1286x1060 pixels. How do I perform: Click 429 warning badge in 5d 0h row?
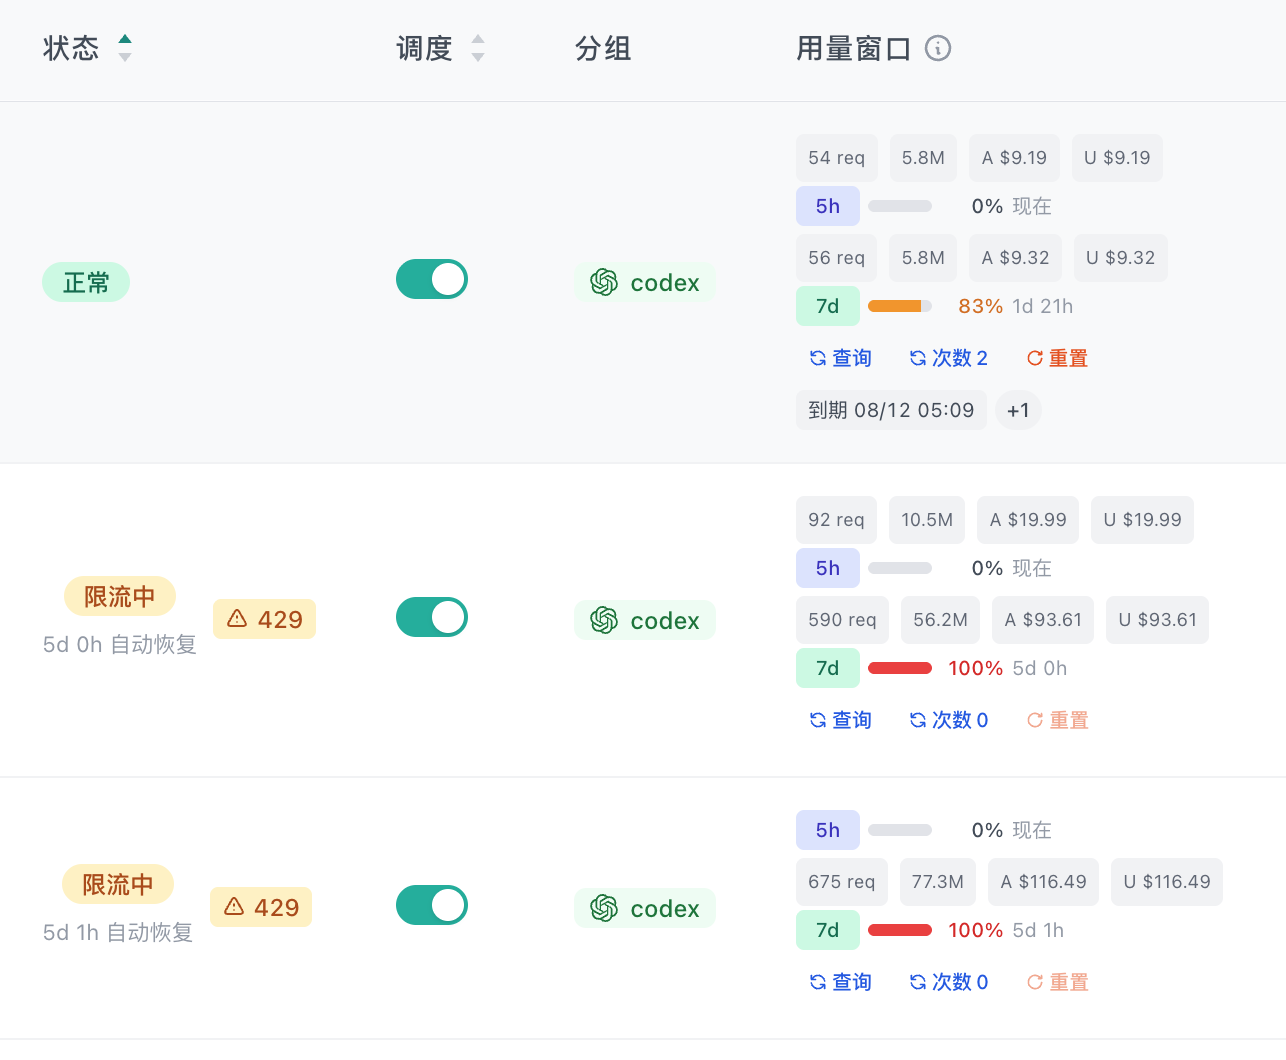(x=264, y=619)
